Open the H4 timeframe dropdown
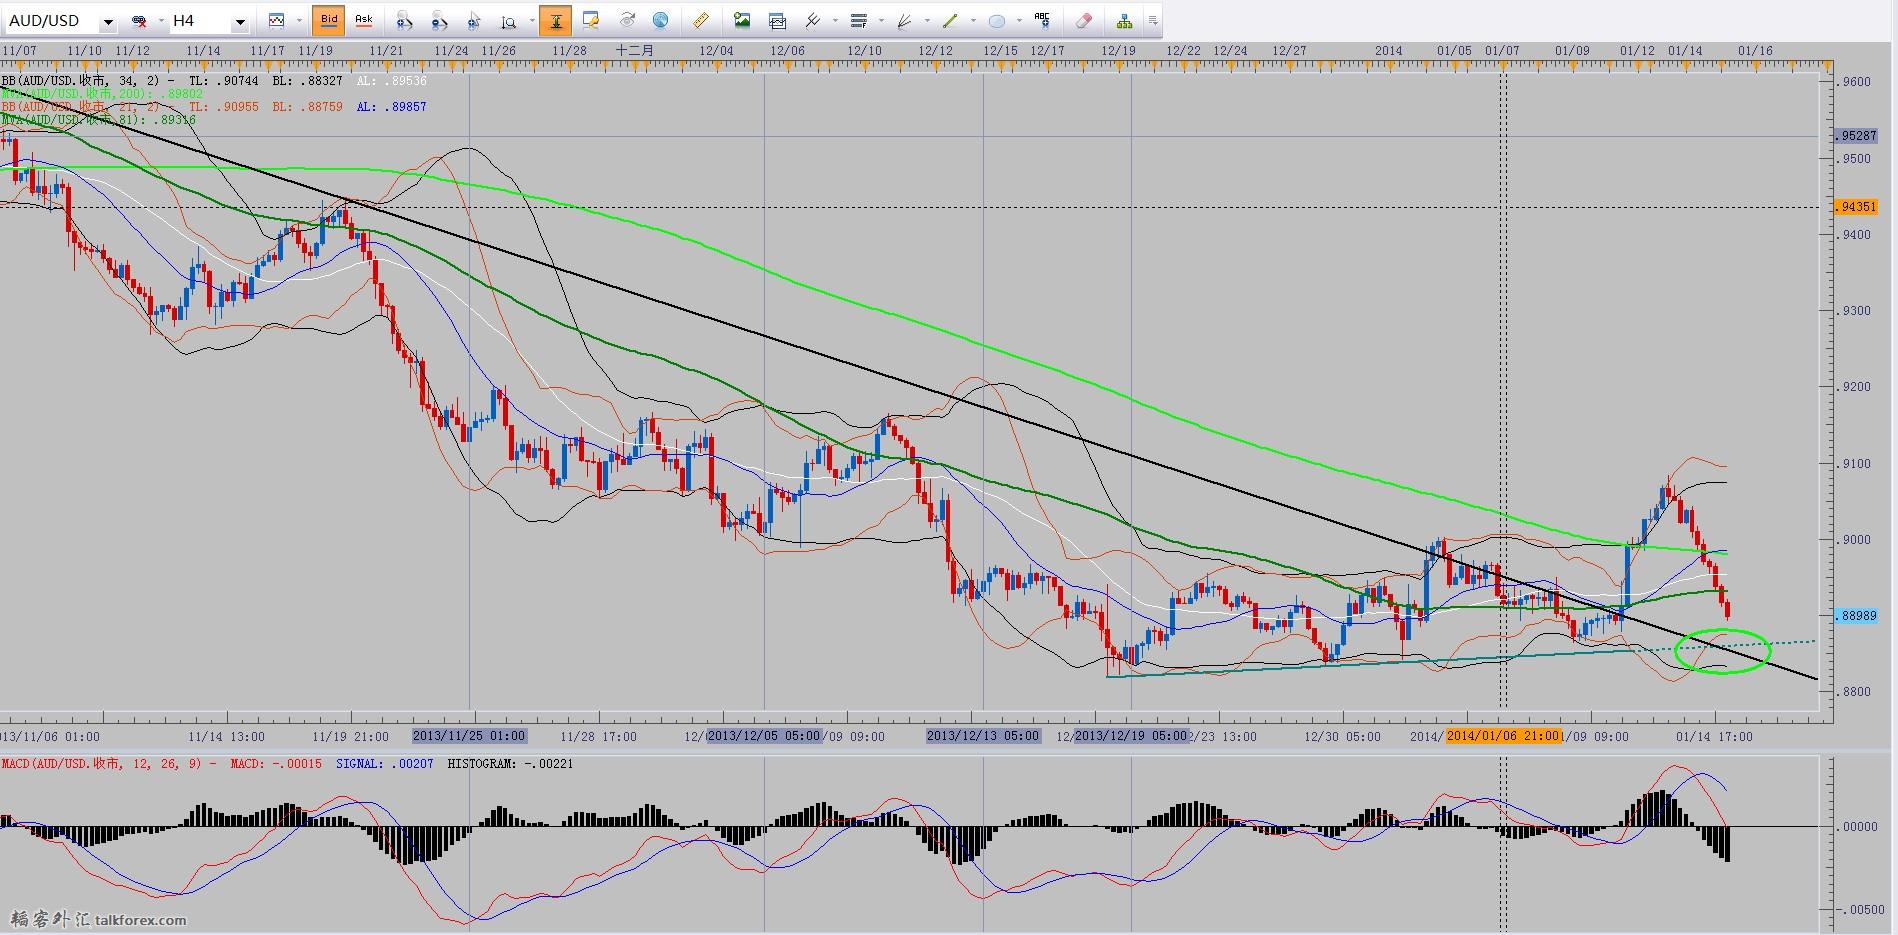1898x935 pixels. pyautogui.click(x=240, y=21)
